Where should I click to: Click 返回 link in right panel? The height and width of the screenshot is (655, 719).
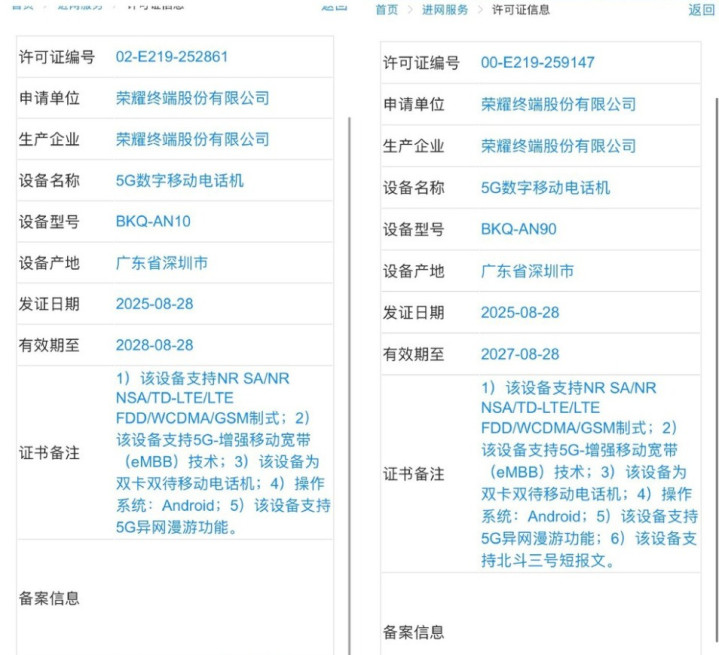click(x=701, y=10)
